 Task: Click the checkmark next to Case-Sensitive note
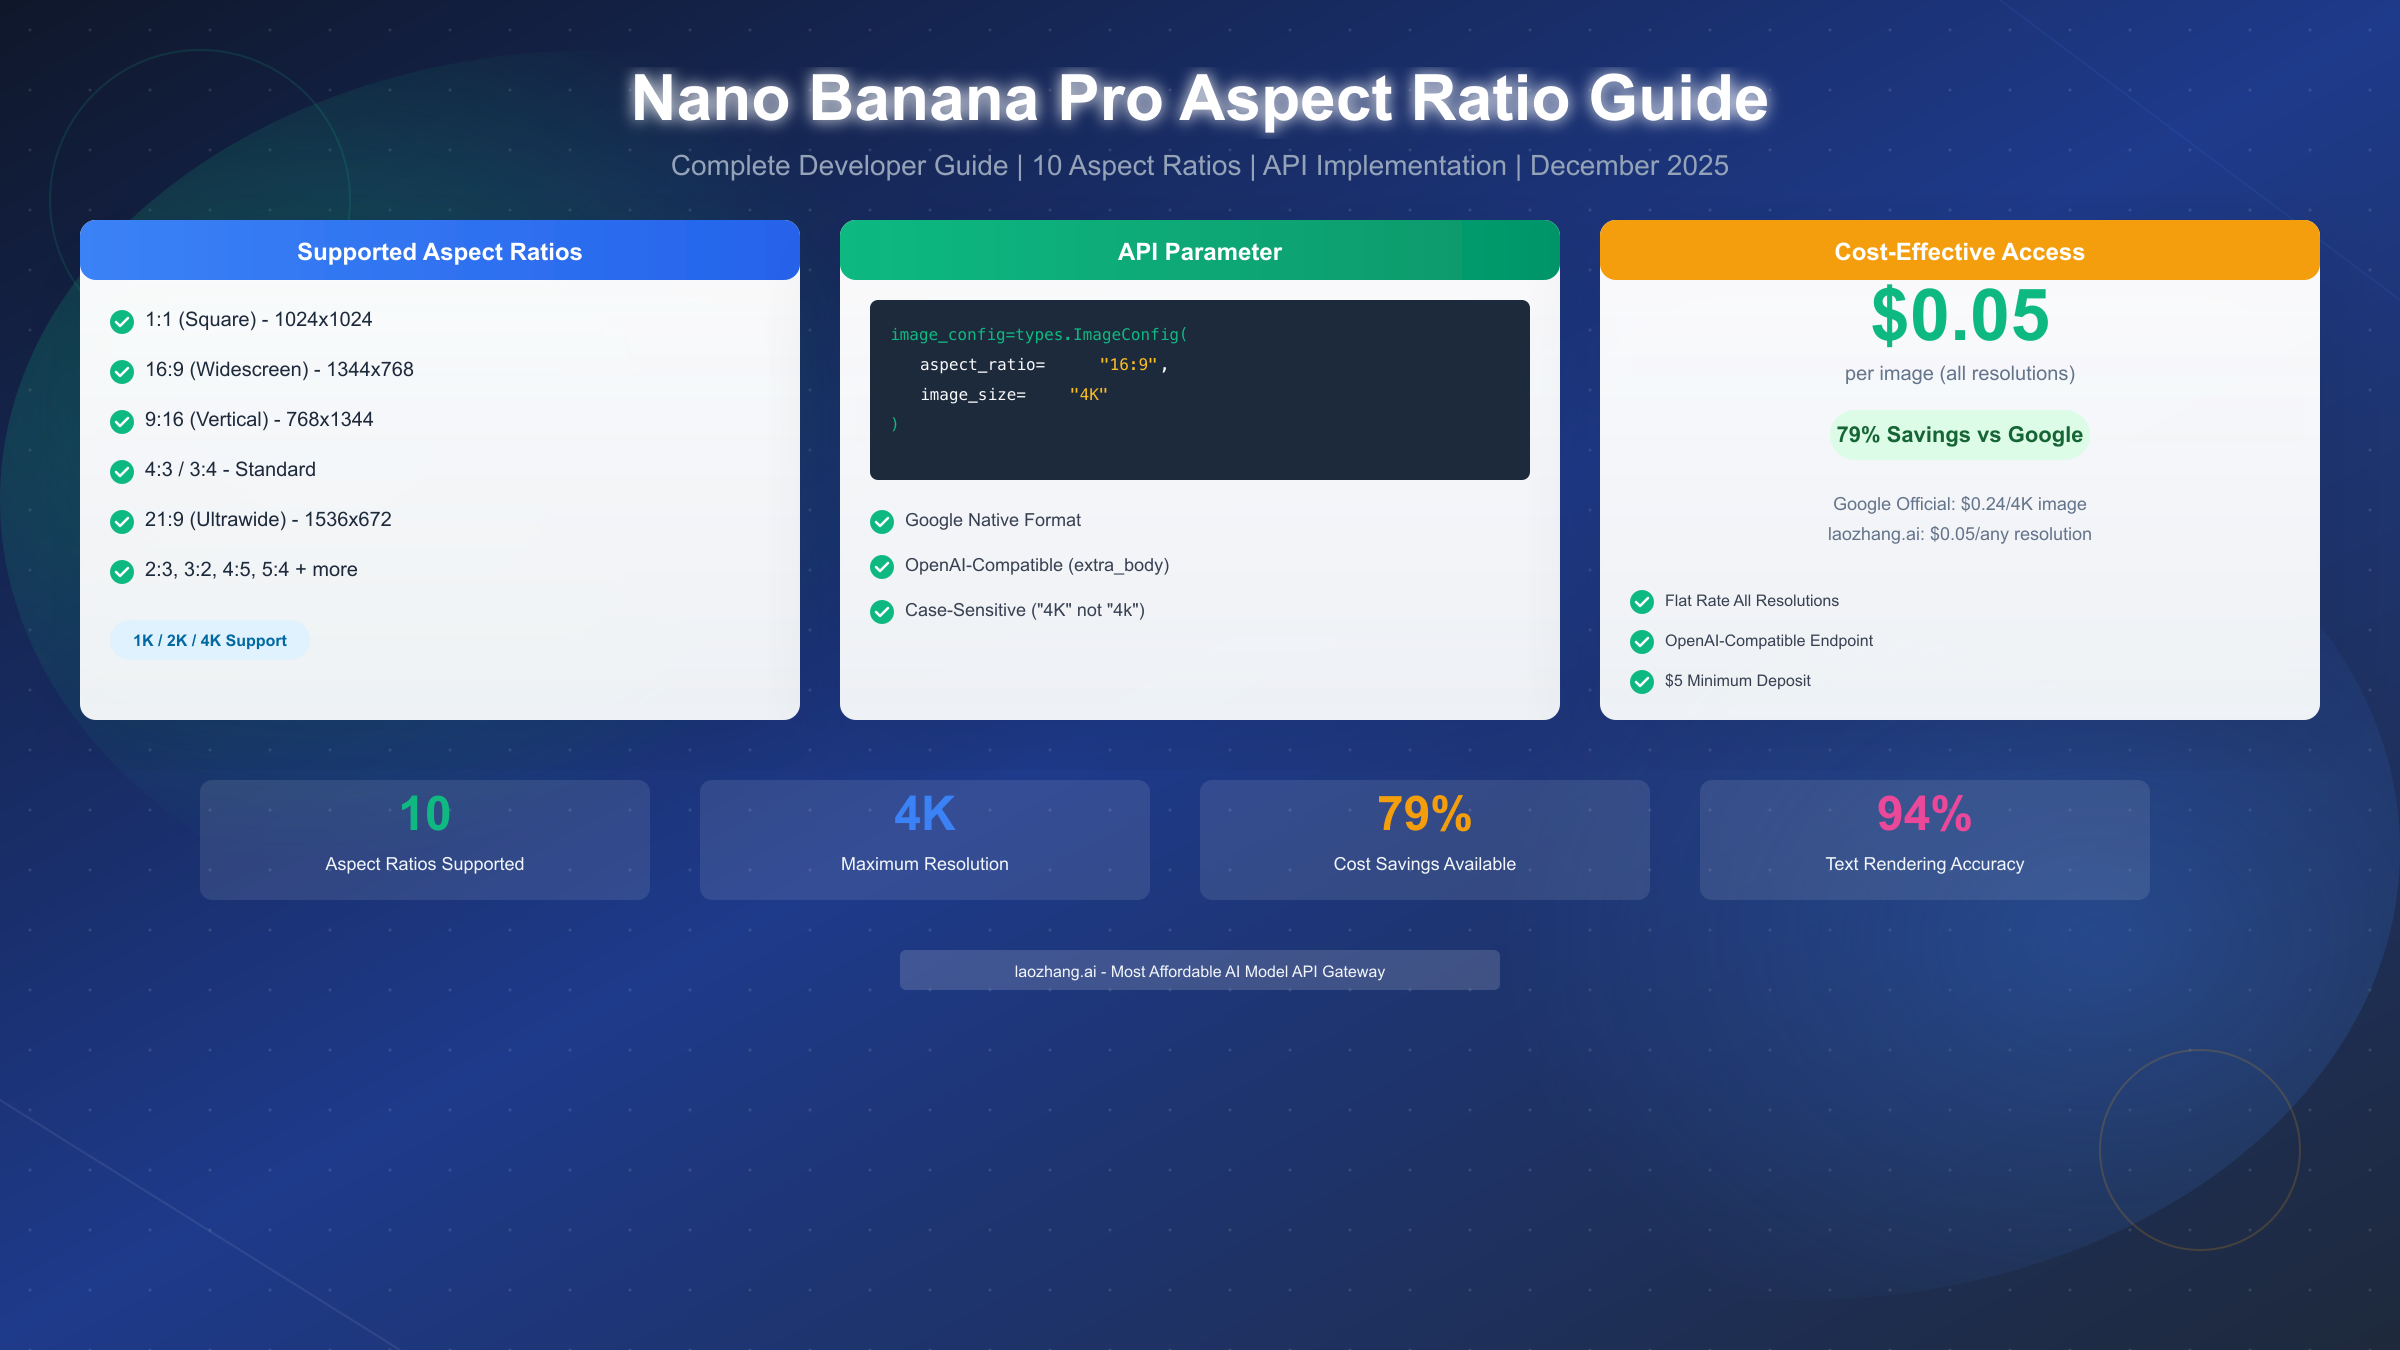[x=881, y=611]
